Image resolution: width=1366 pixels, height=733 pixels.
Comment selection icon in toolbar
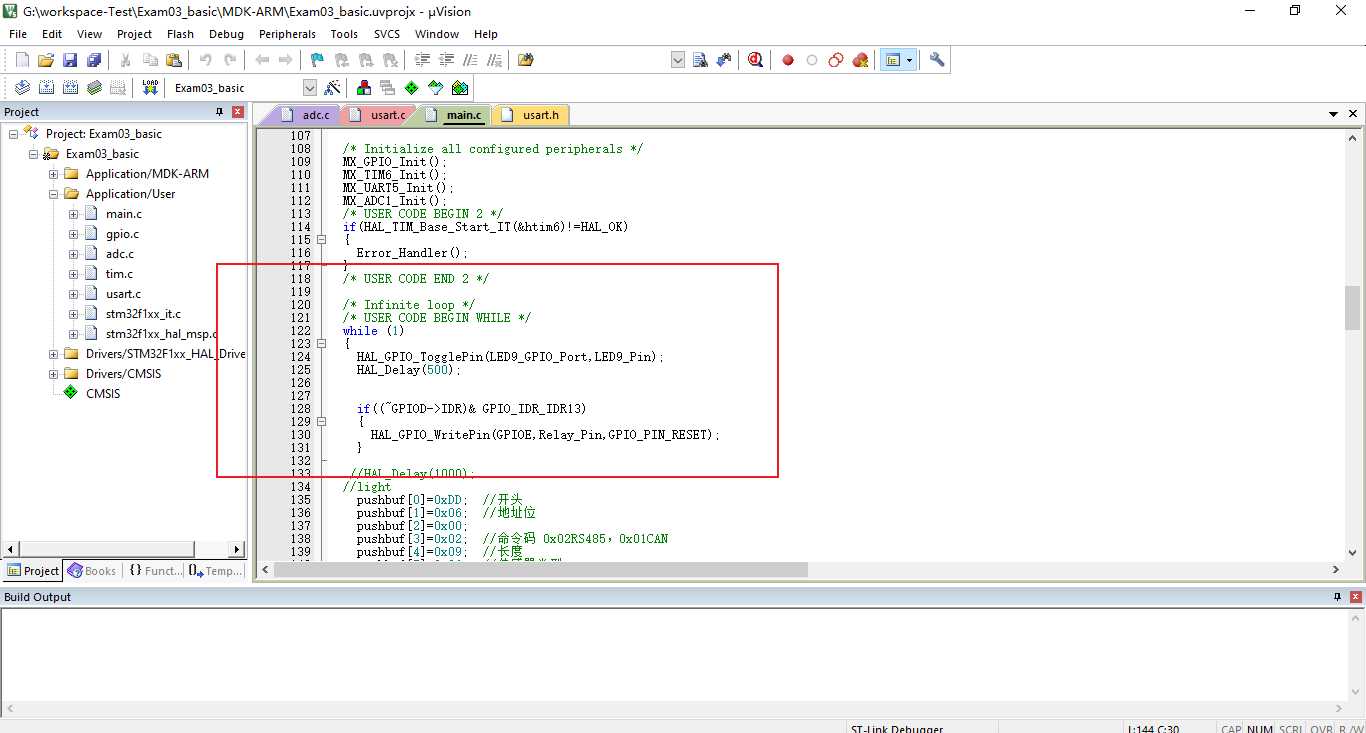pos(470,60)
